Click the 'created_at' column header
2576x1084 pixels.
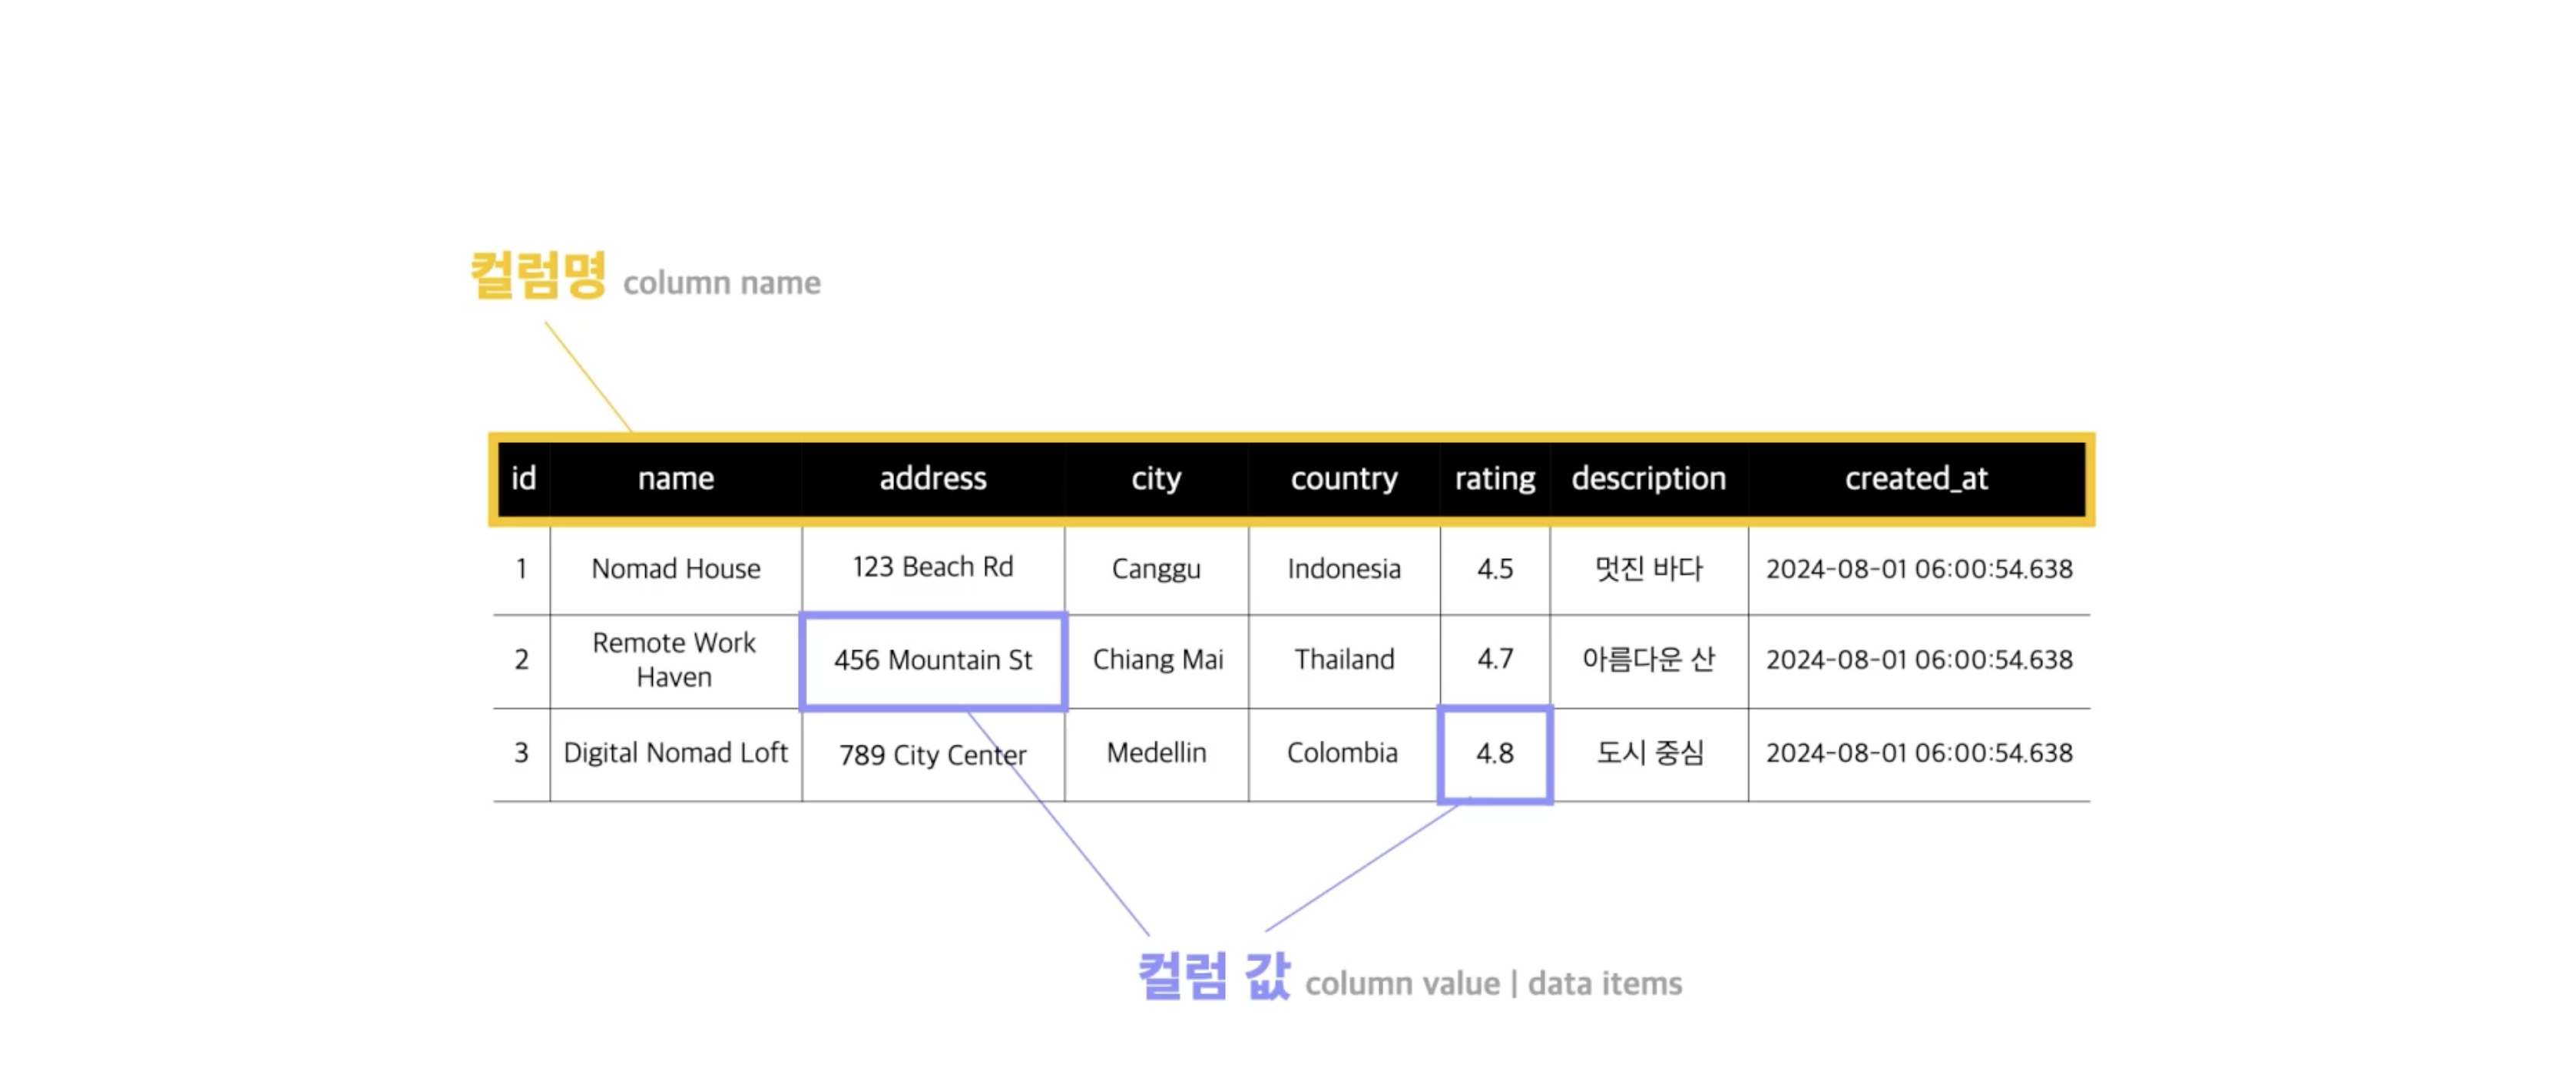pos(1917,479)
